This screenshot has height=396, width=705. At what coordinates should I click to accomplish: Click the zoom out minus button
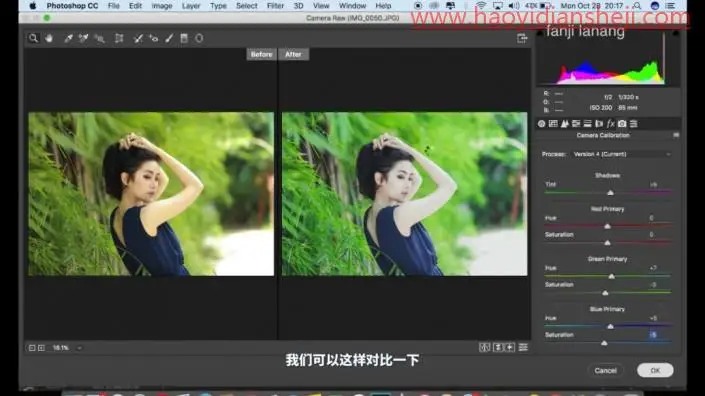pos(32,348)
